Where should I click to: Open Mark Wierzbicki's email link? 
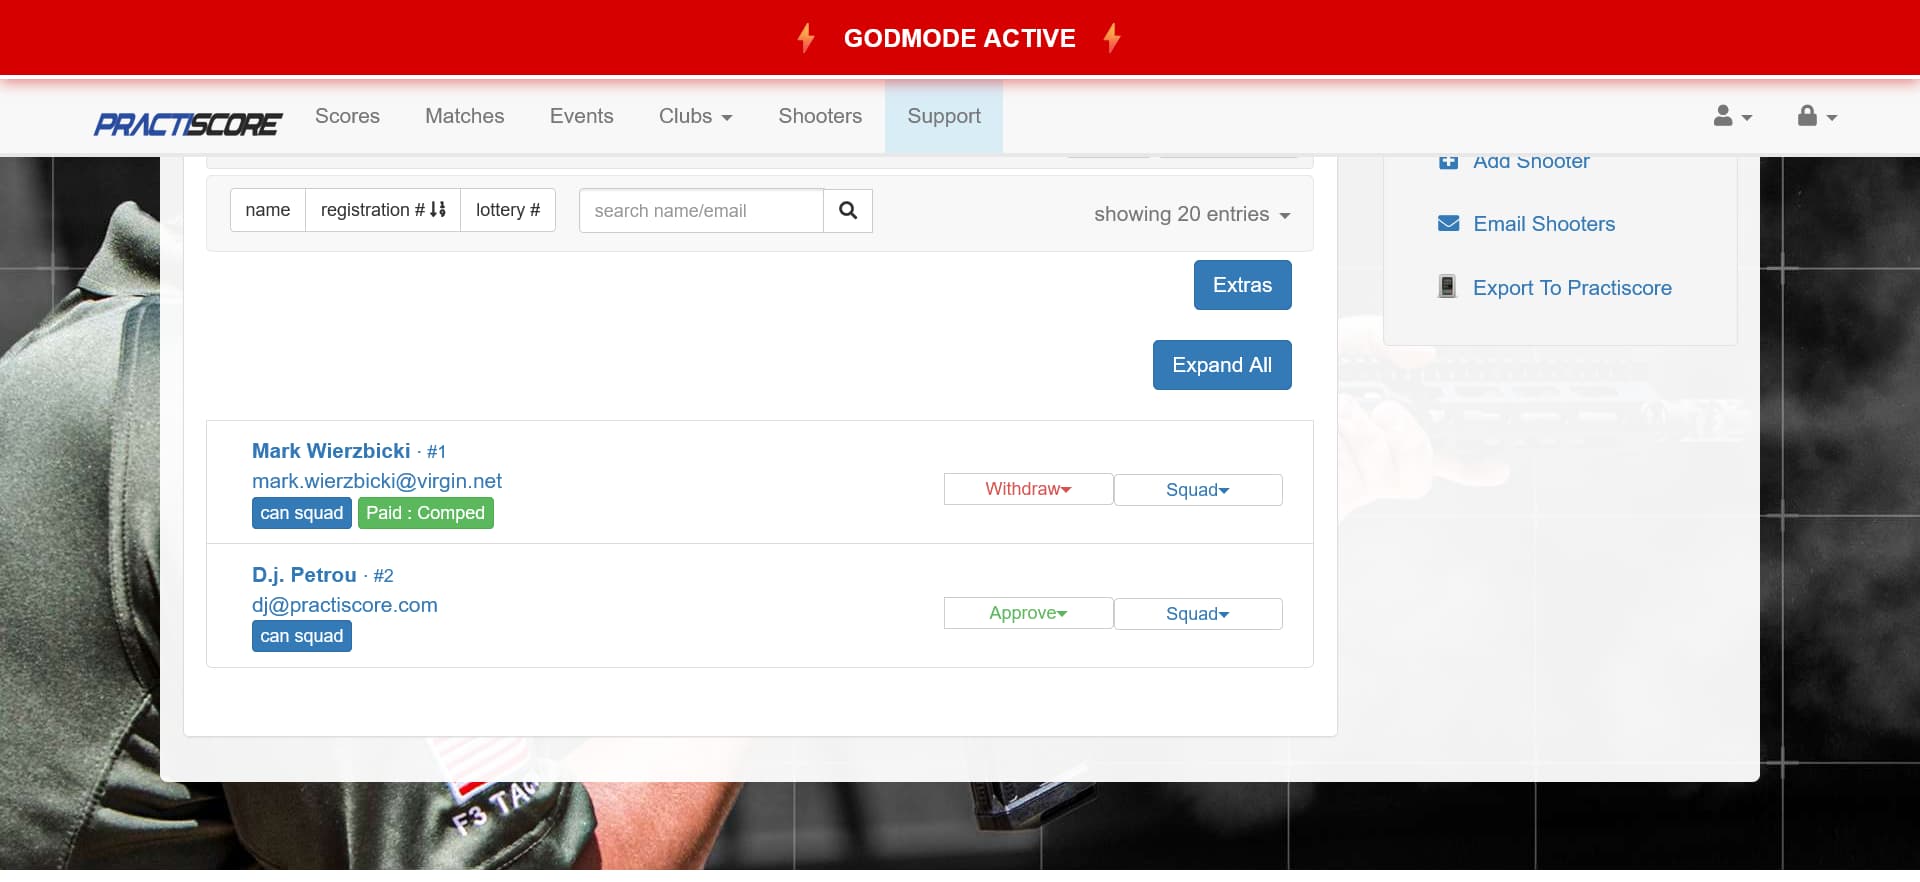click(377, 481)
